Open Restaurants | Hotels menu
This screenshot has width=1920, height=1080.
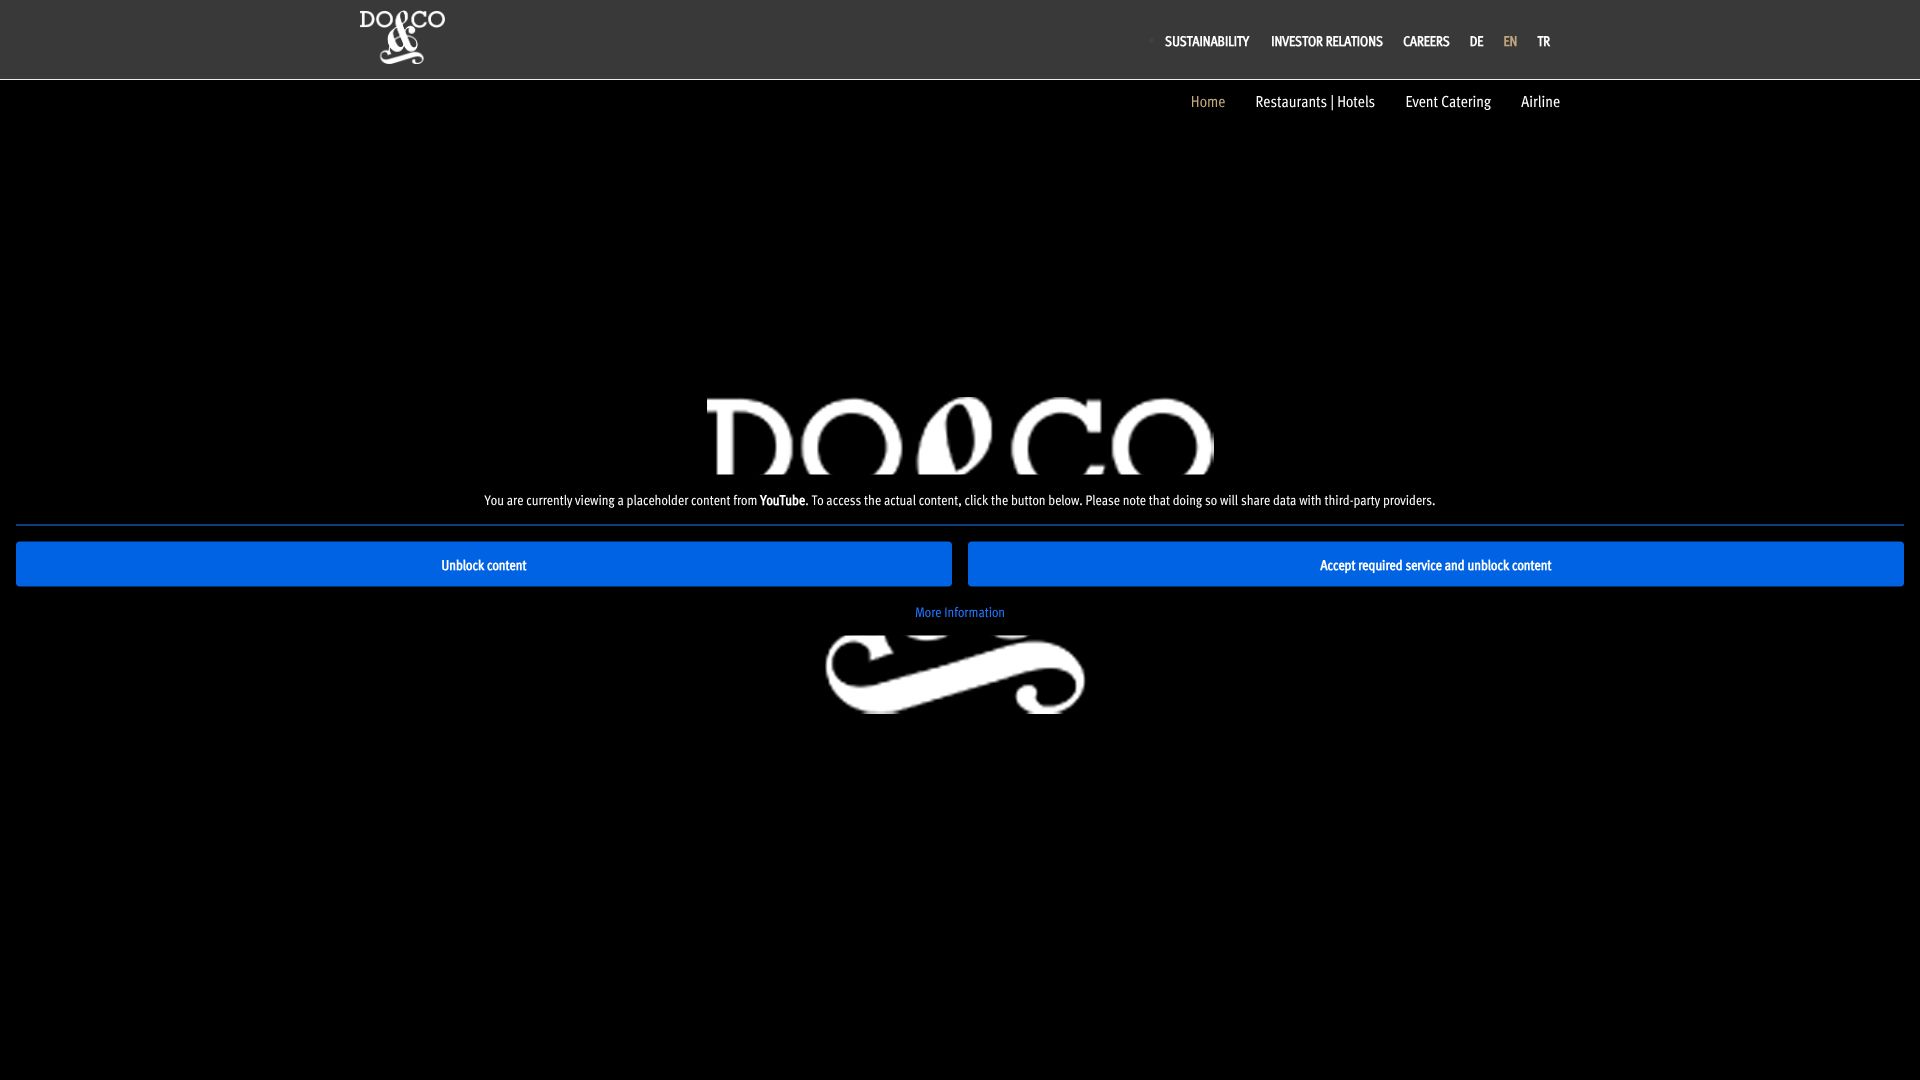coord(1315,102)
